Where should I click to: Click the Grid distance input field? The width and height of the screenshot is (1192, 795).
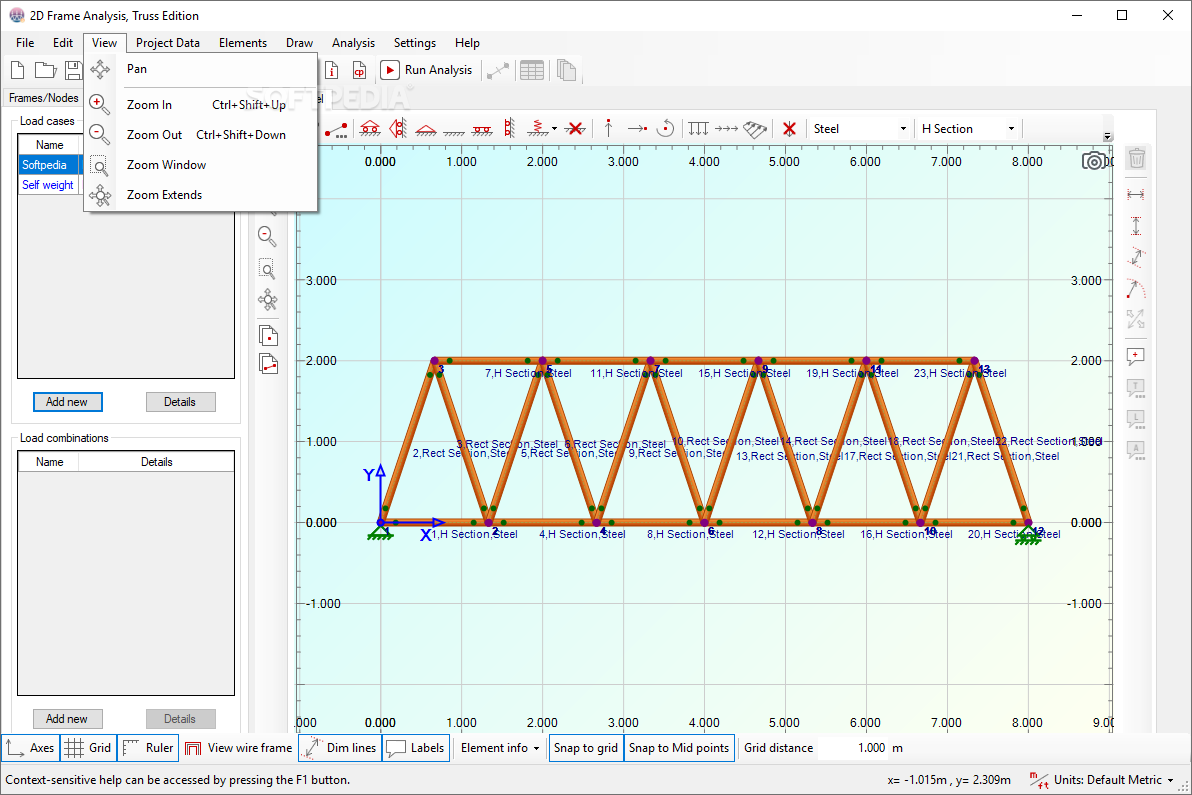(851, 748)
